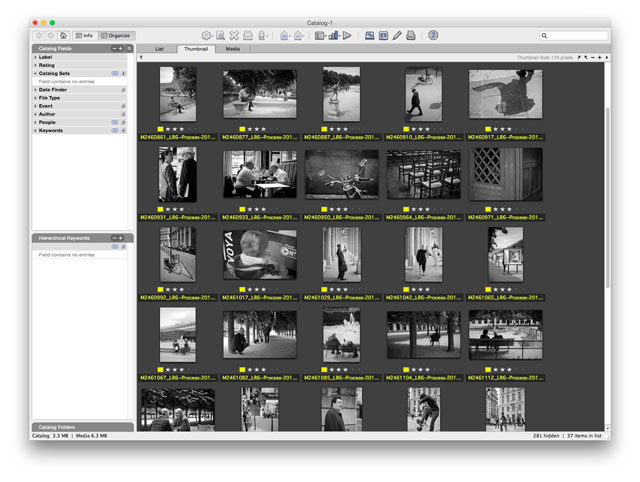This screenshot has width=640, height=482.
Task: Select the M2460950 bicycle photo thumbnail
Action: coord(342,174)
